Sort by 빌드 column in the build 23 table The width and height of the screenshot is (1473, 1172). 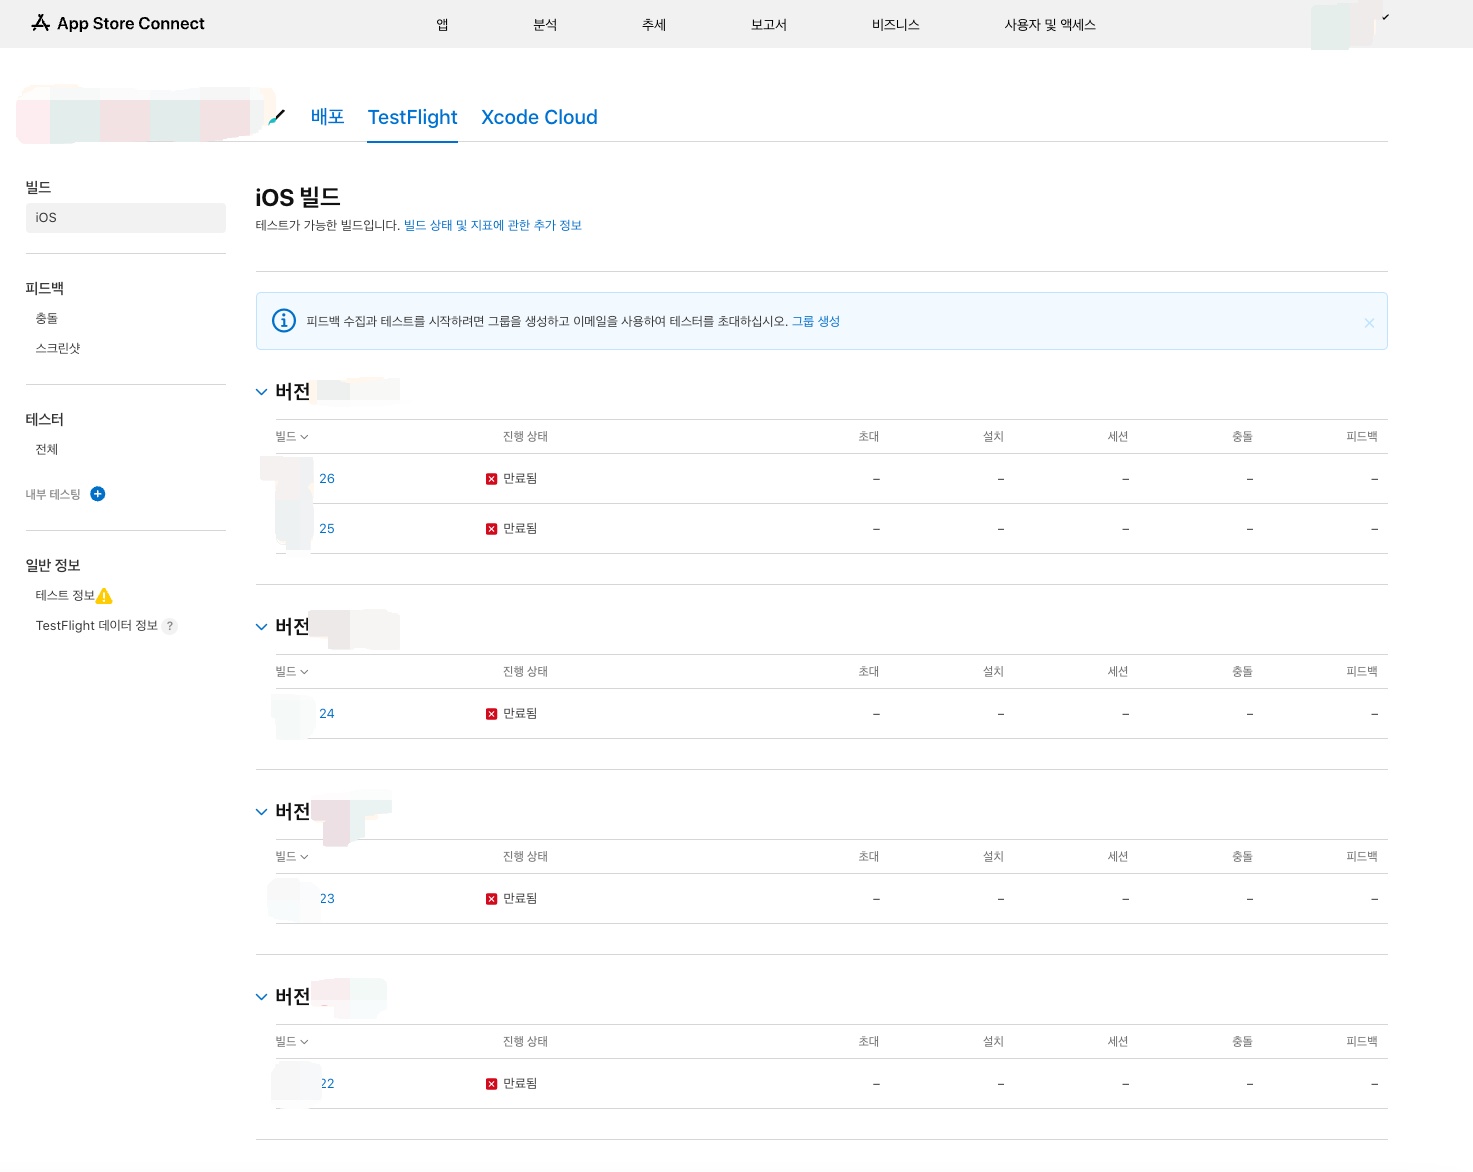tap(292, 857)
